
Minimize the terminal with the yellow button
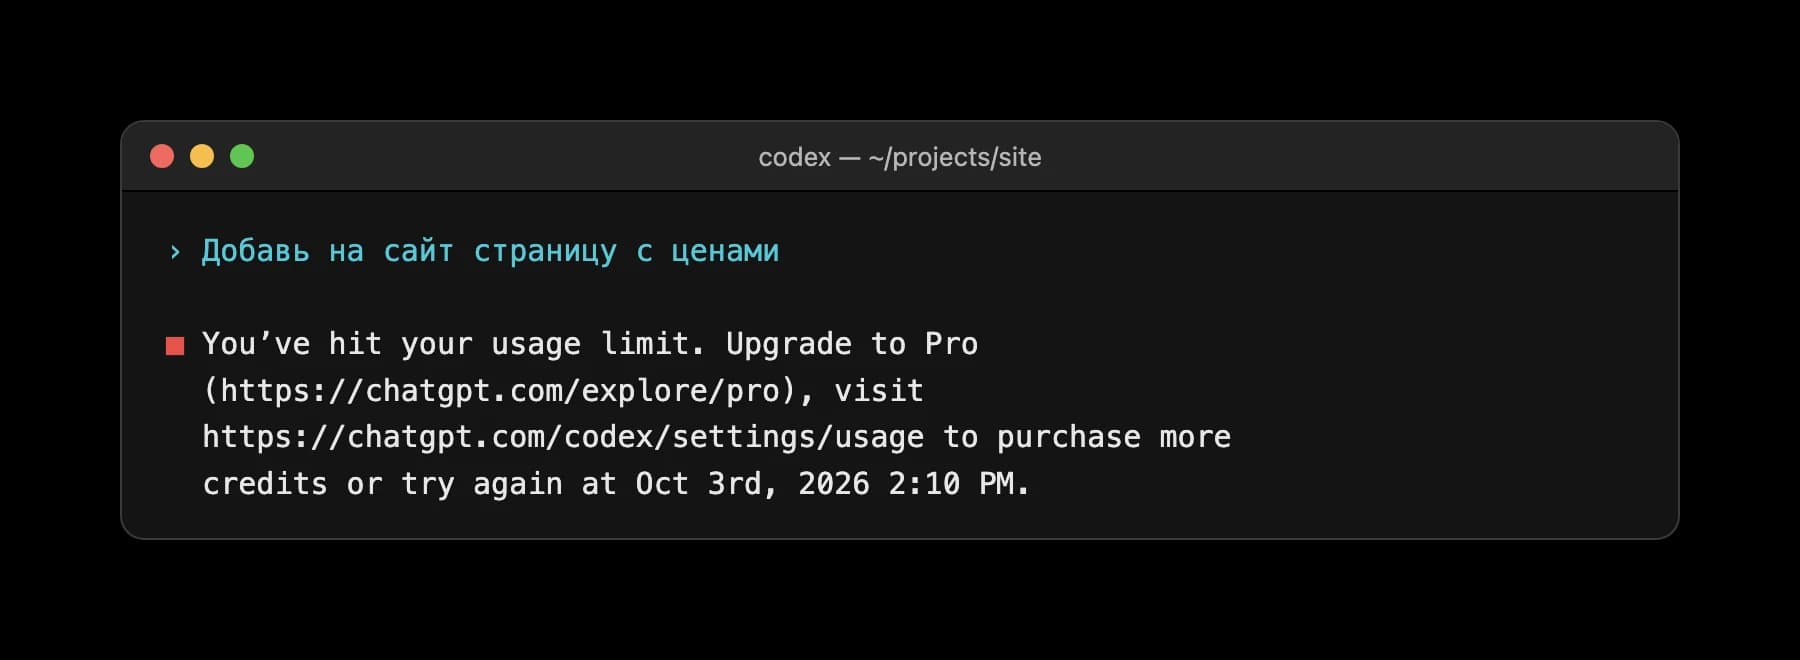click(x=202, y=156)
